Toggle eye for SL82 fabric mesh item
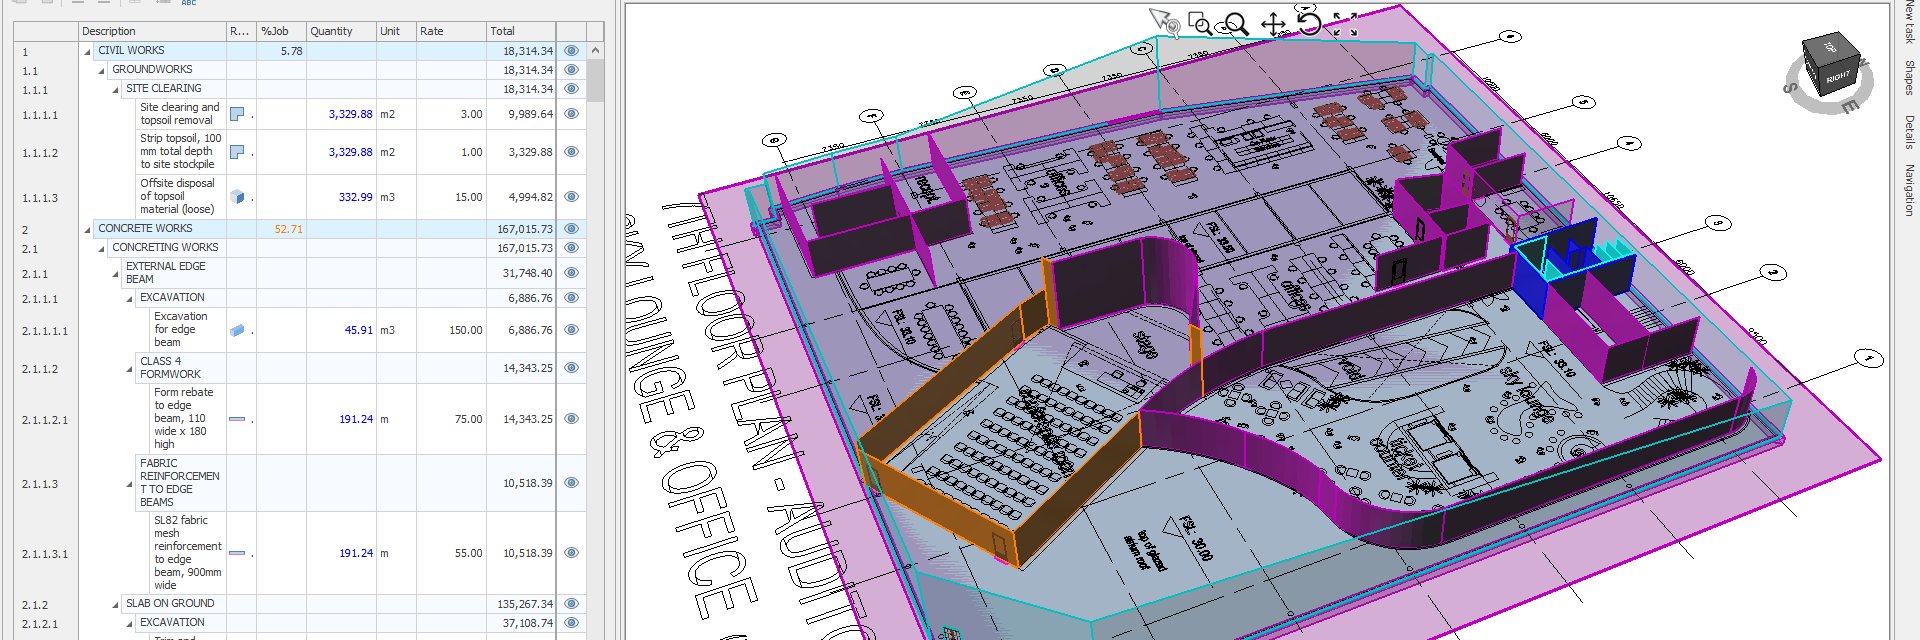This screenshot has height=640, width=1920. 571,553
